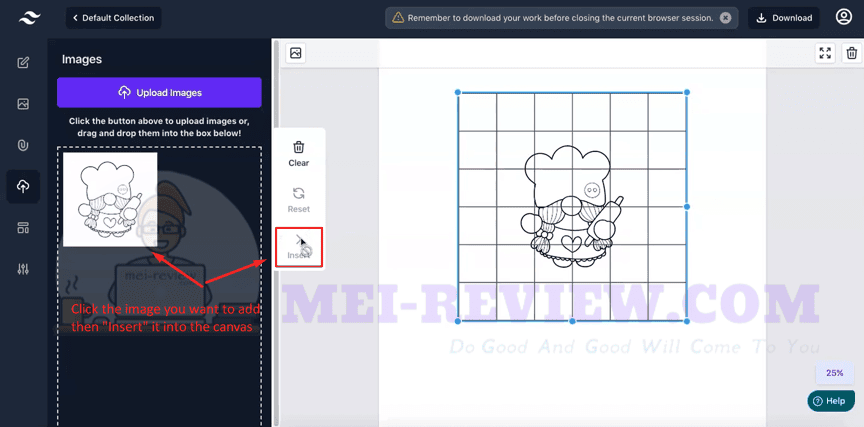Click the Upload Images button
This screenshot has height=427, width=864.
(x=159, y=93)
